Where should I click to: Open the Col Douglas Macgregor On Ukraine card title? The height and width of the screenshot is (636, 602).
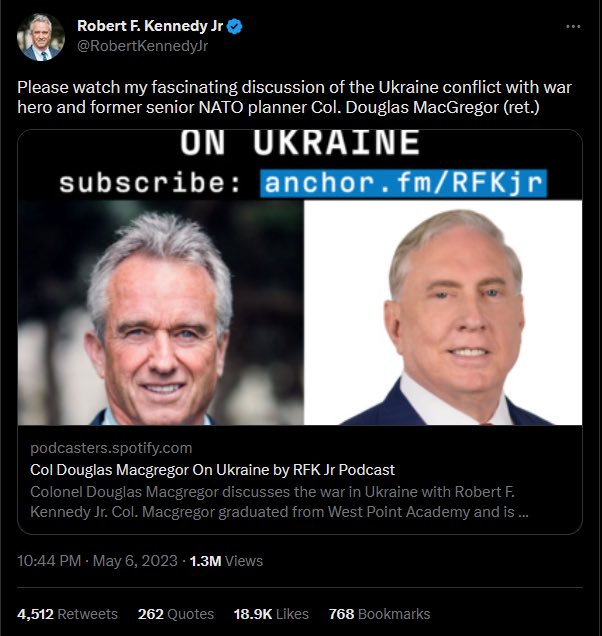pos(212,469)
